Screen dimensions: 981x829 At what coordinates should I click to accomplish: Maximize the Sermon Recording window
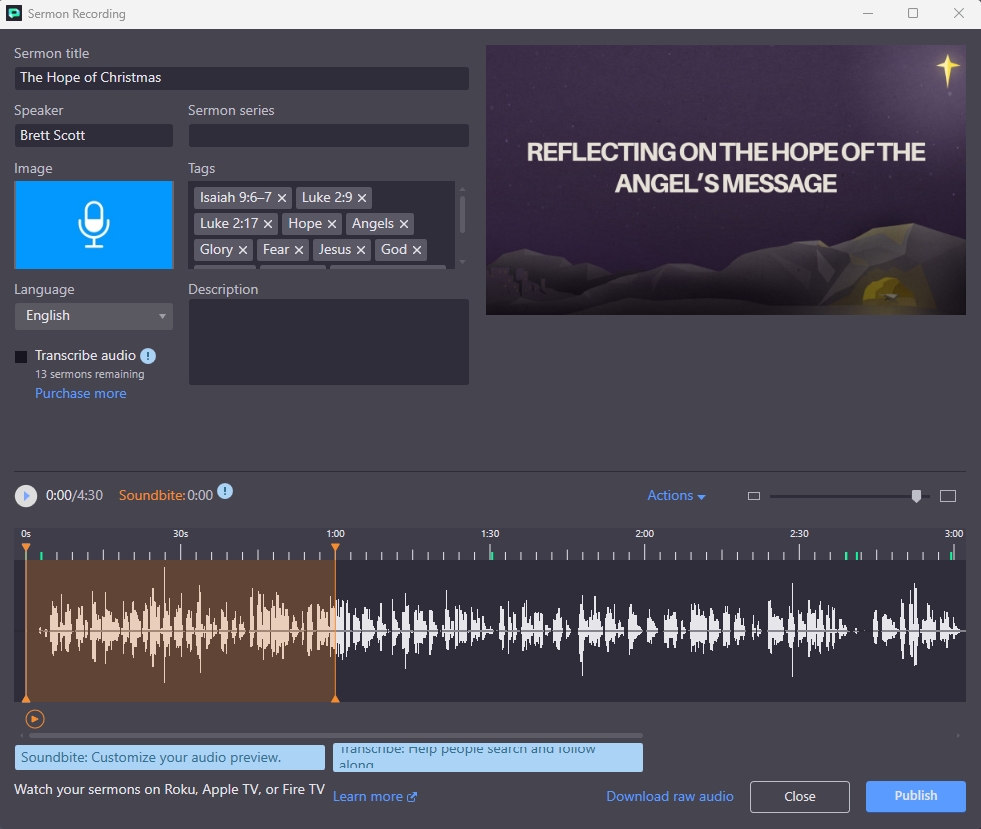pos(913,13)
